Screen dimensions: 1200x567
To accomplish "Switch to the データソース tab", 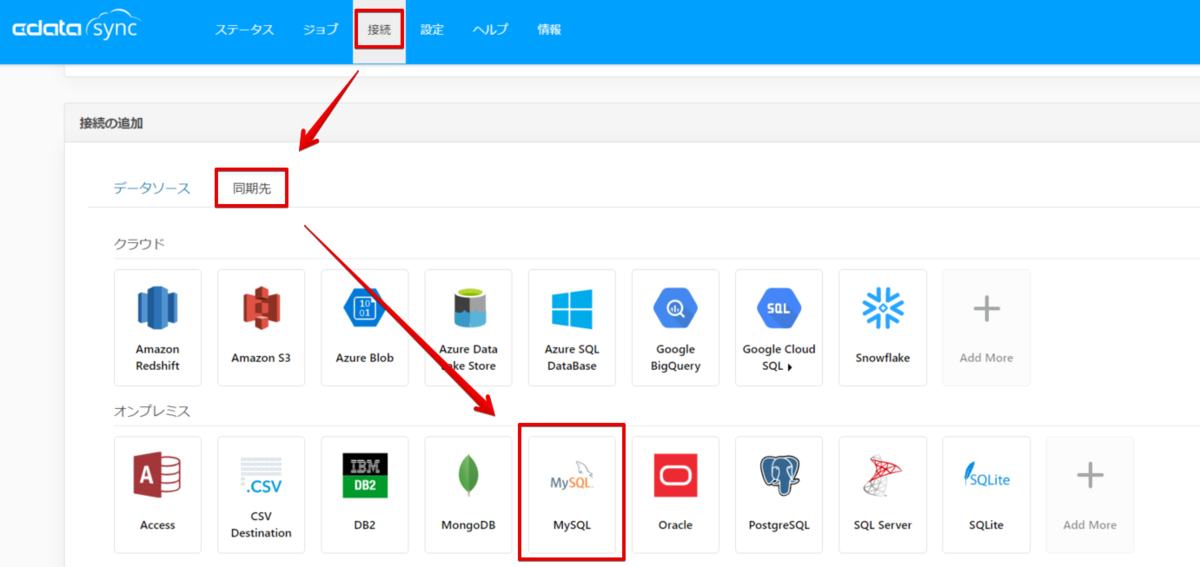I will pyautogui.click(x=152, y=188).
